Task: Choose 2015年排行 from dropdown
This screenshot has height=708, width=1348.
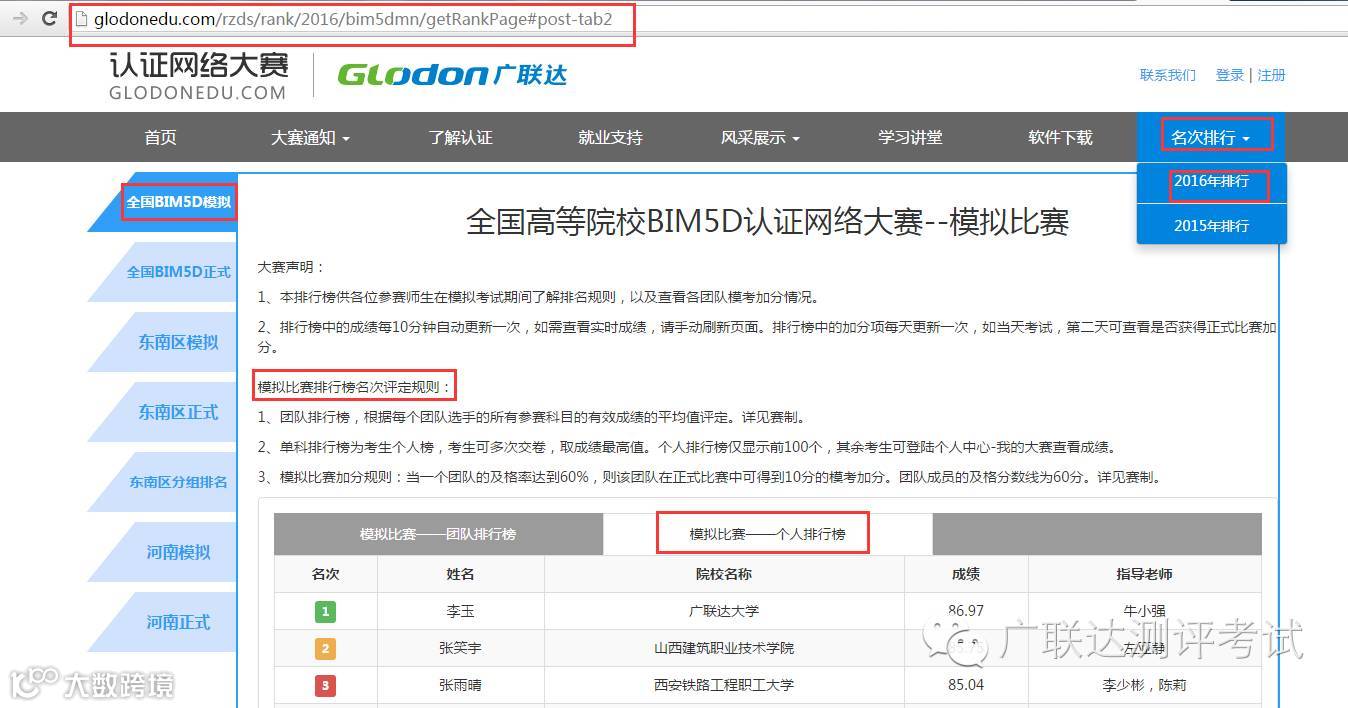Action: tap(1212, 225)
